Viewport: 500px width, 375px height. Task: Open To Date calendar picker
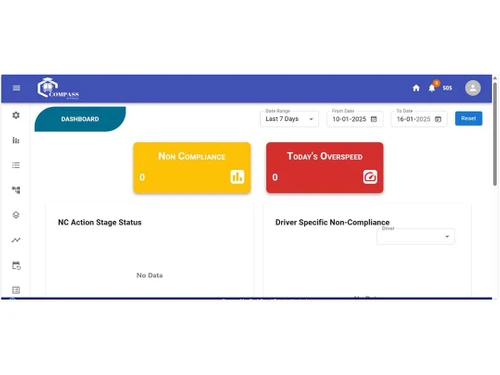click(x=438, y=119)
